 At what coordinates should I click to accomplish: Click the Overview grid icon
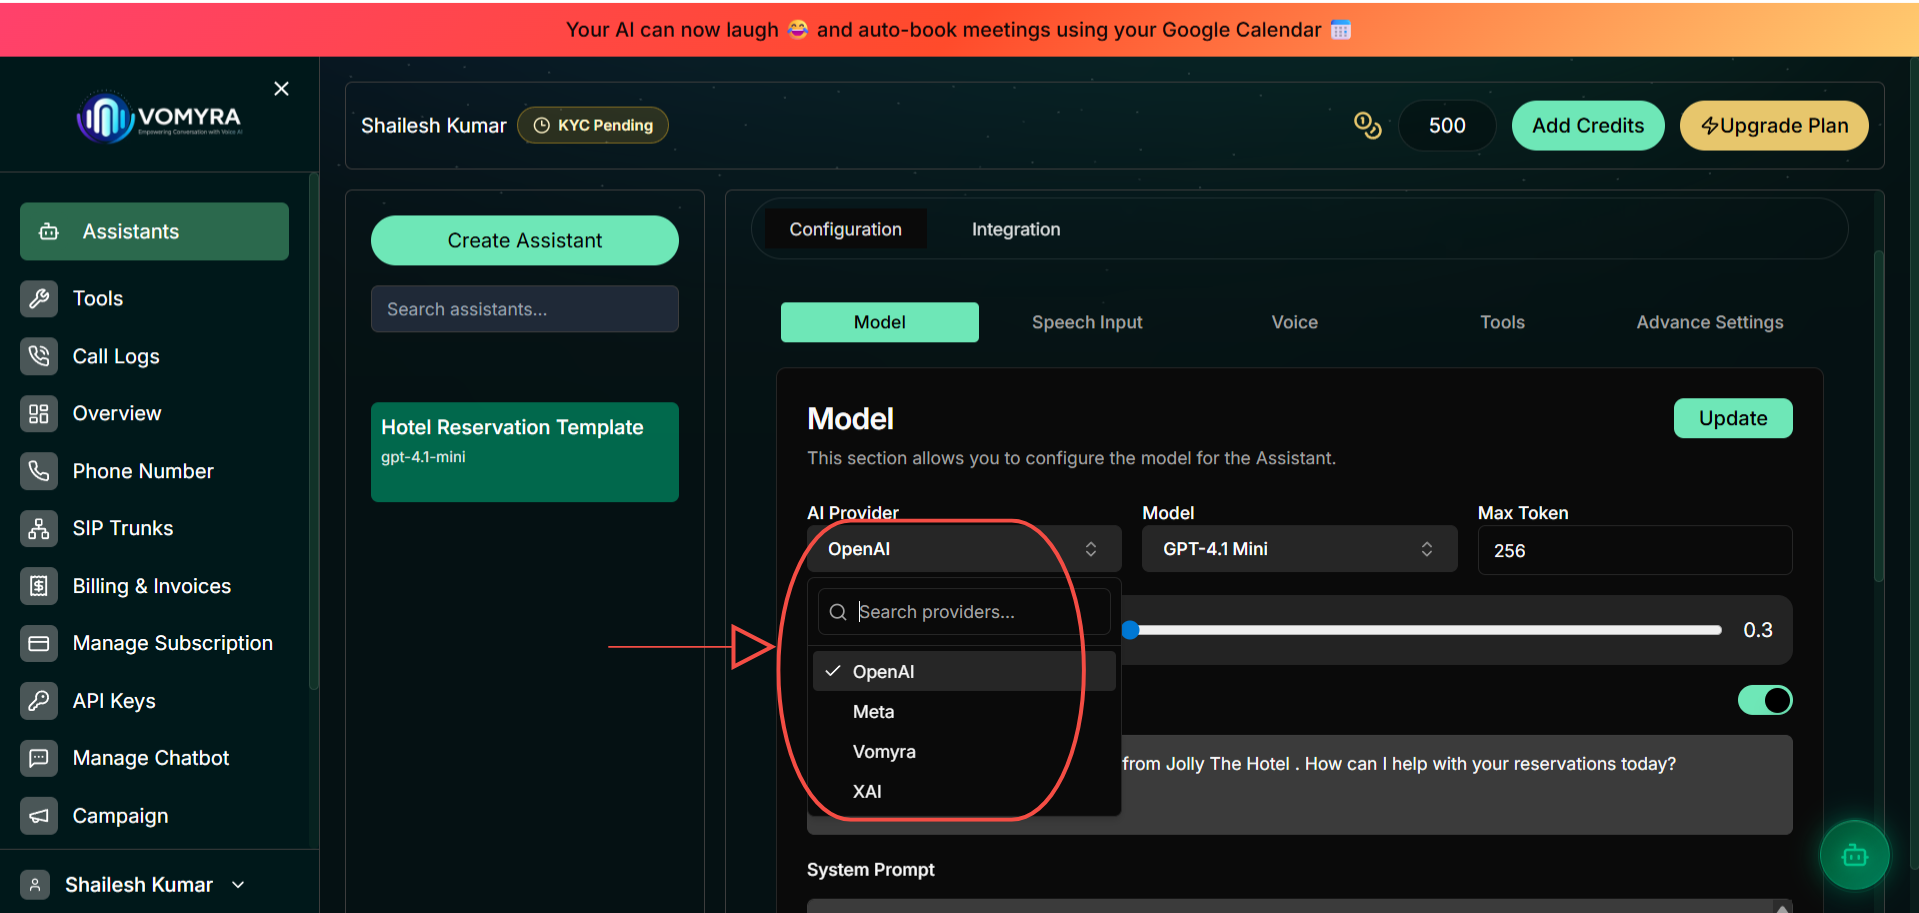(39, 413)
